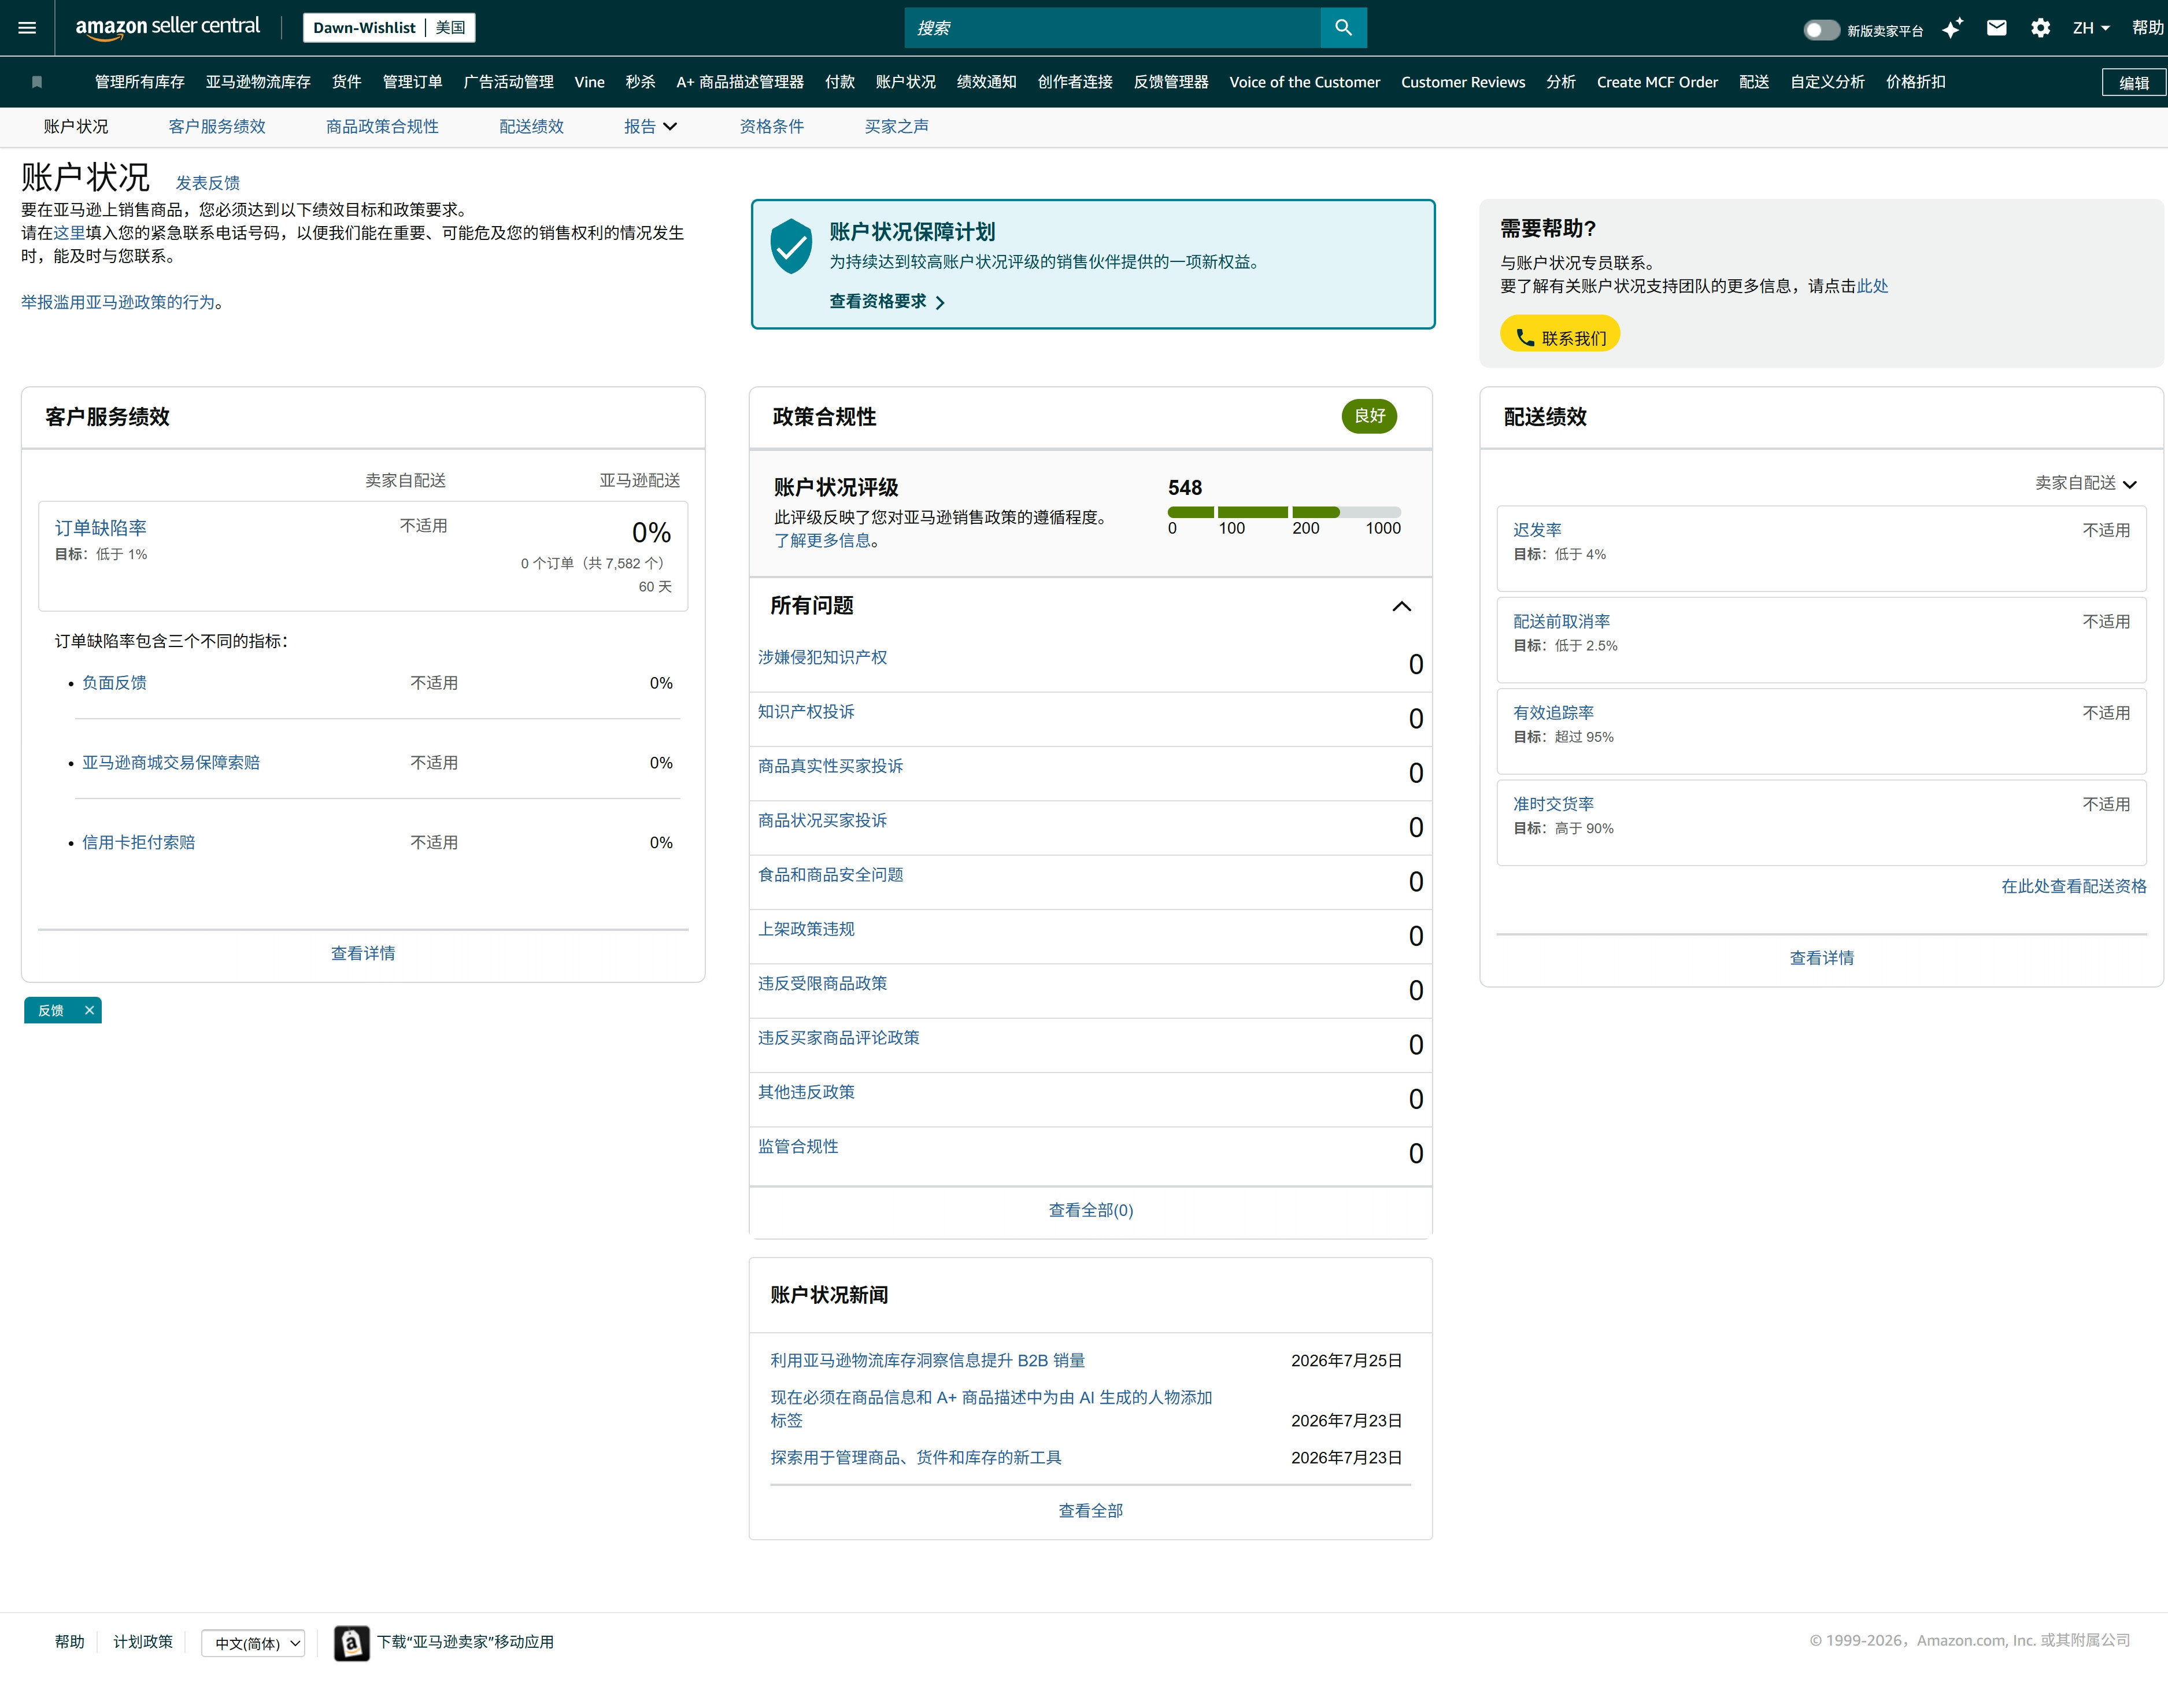
Task: Click 查看详情 in 配送绩效 card
Action: click(x=1821, y=958)
